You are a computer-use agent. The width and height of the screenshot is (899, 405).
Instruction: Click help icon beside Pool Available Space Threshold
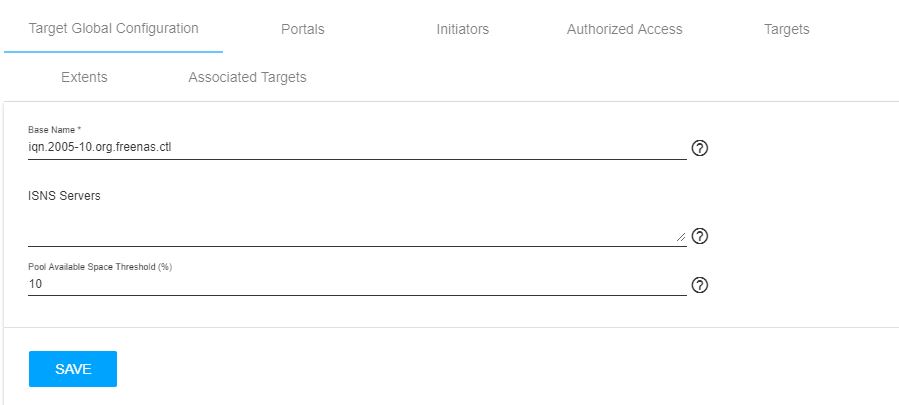pyautogui.click(x=699, y=285)
